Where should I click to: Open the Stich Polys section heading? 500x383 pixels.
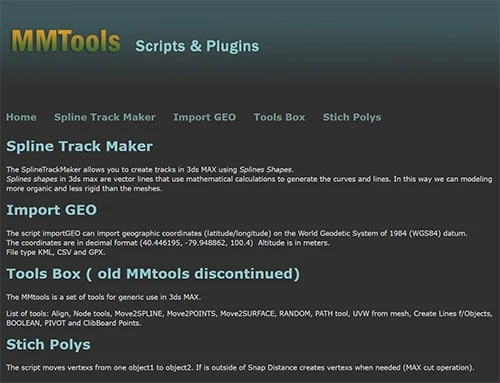(48, 345)
